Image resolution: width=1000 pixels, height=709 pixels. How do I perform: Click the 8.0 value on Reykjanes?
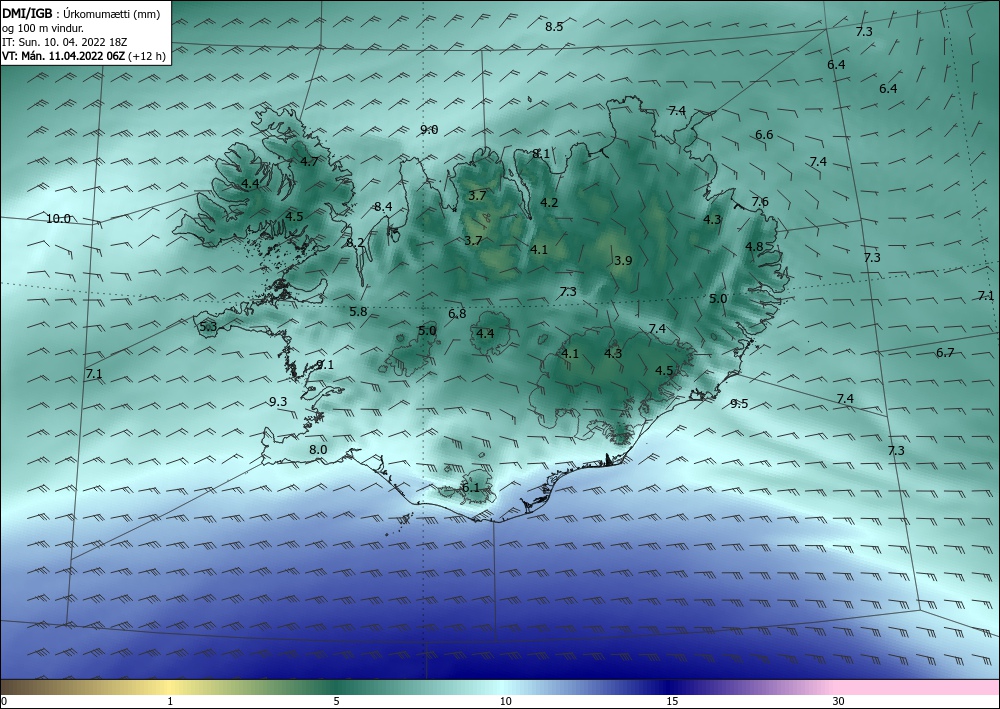(x=318, y=450)
